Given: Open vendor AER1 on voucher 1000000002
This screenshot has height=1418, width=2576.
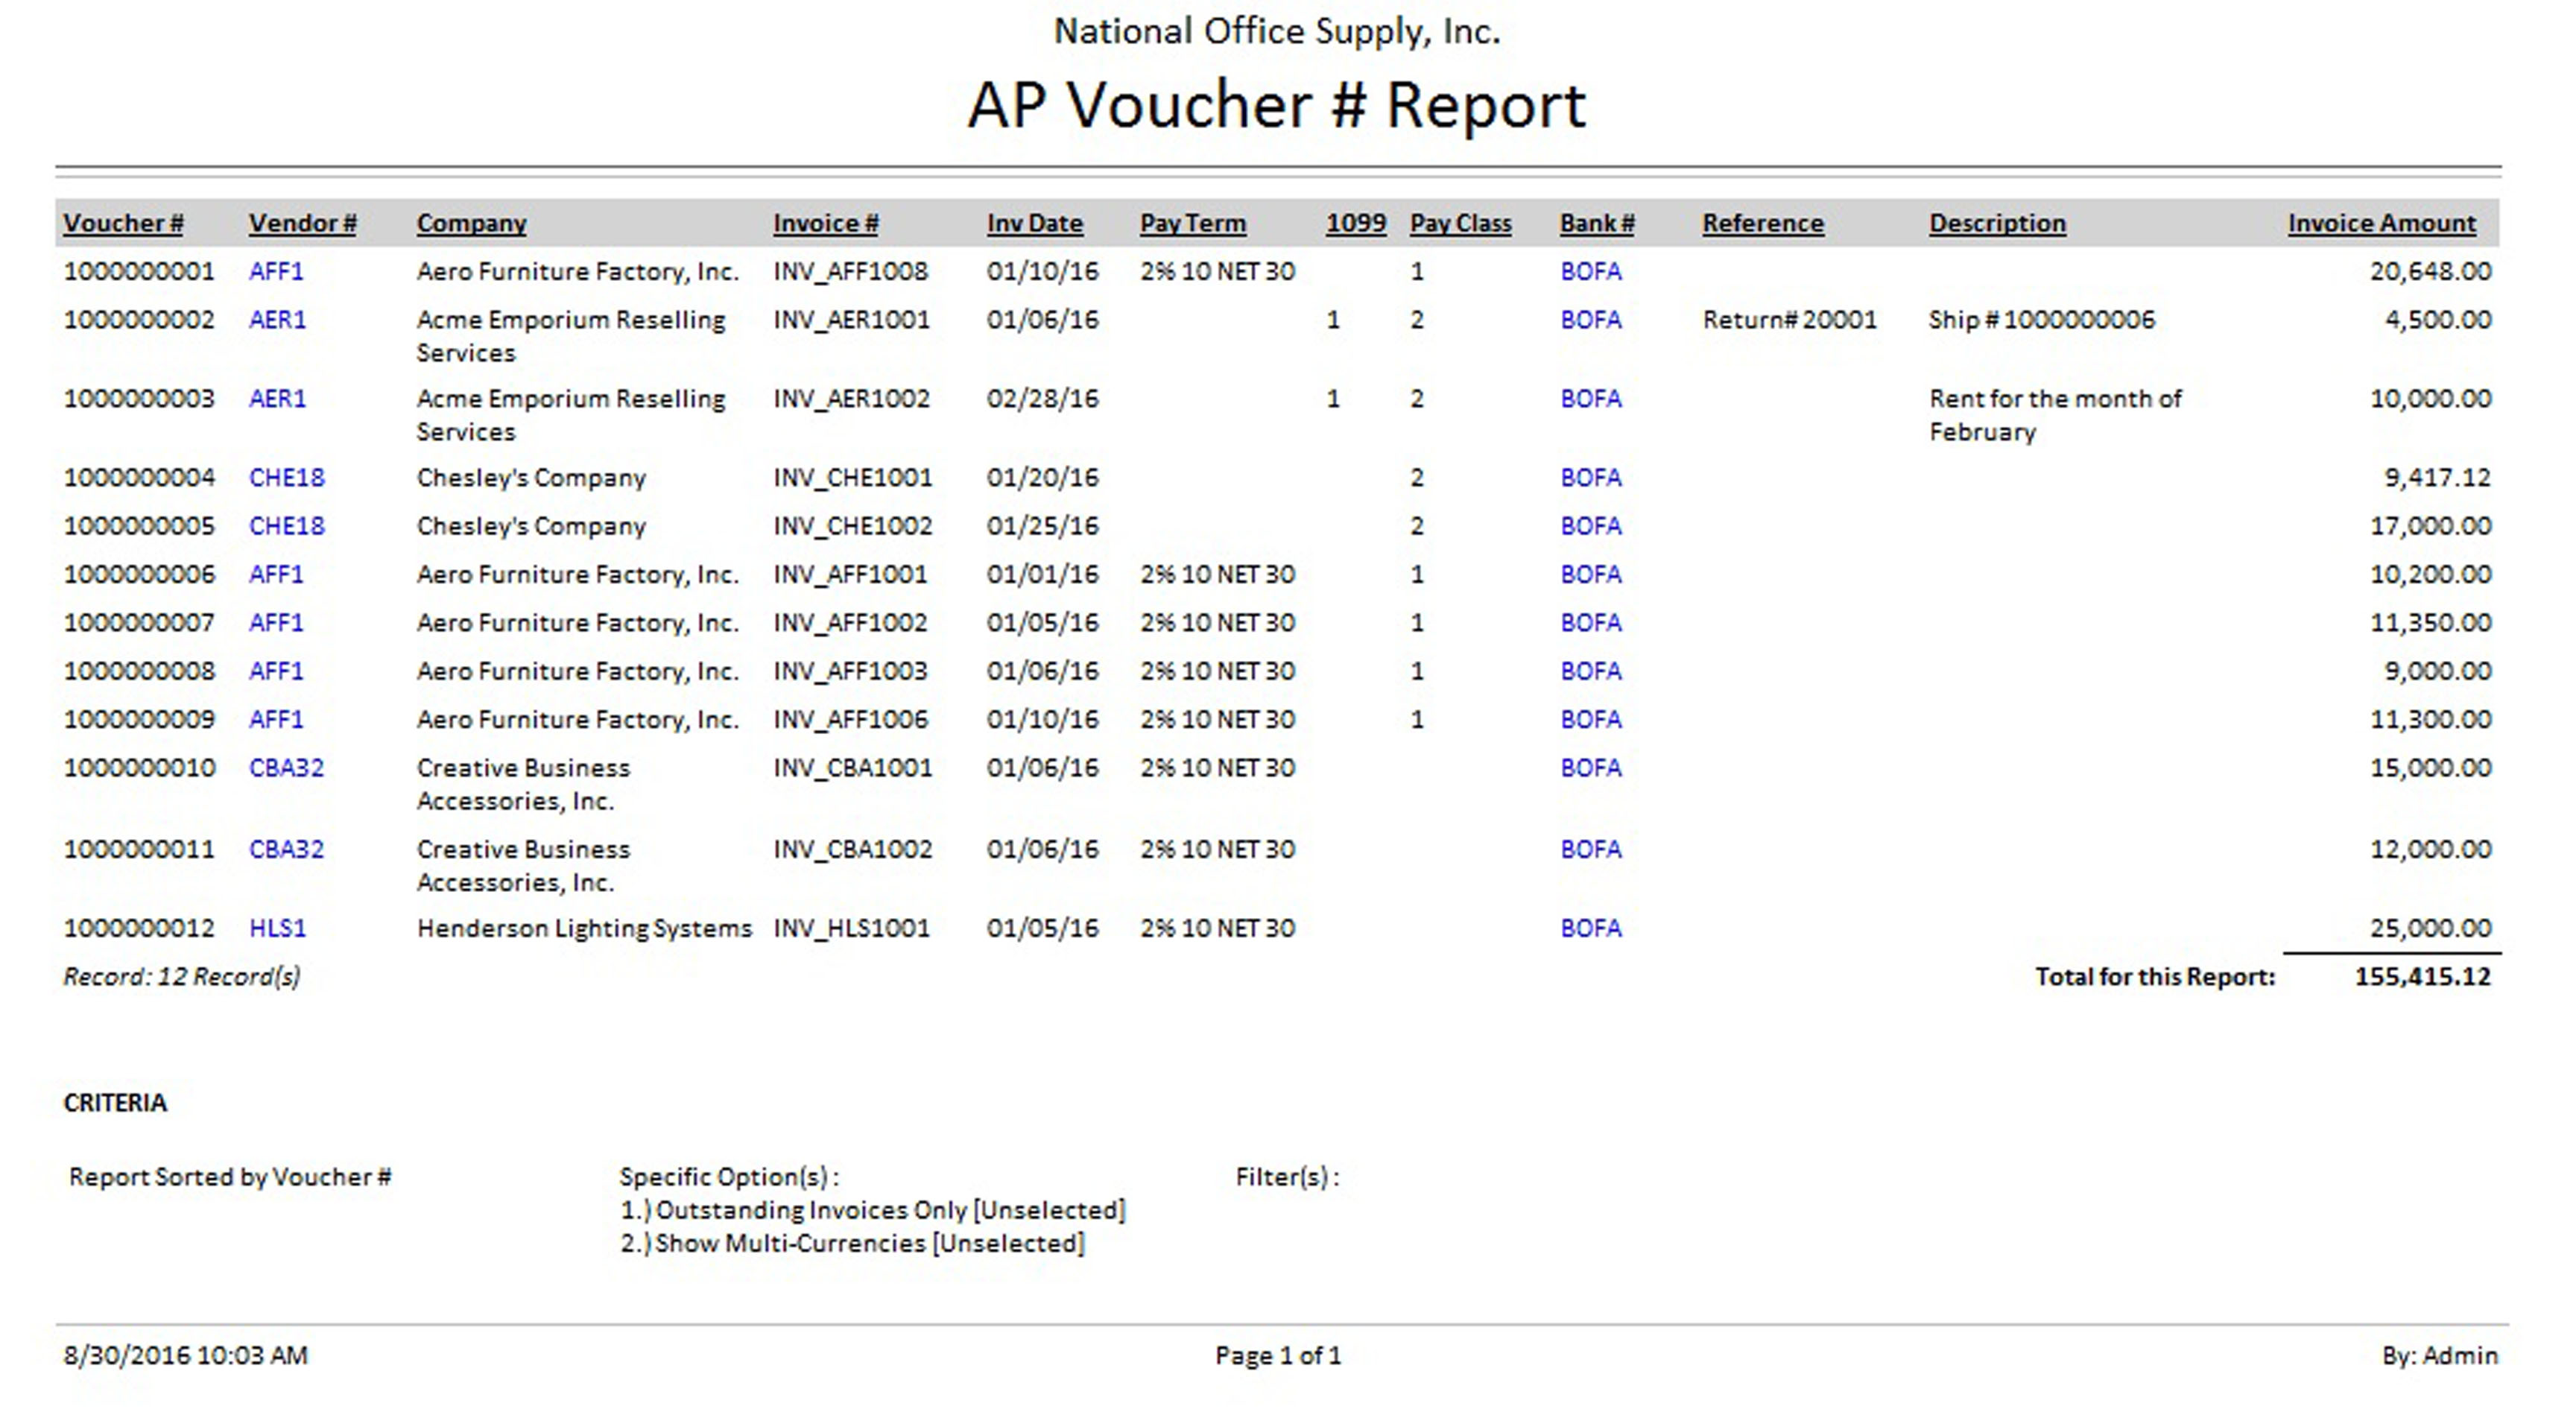Looking at the screenshot, I should (277, 320).
